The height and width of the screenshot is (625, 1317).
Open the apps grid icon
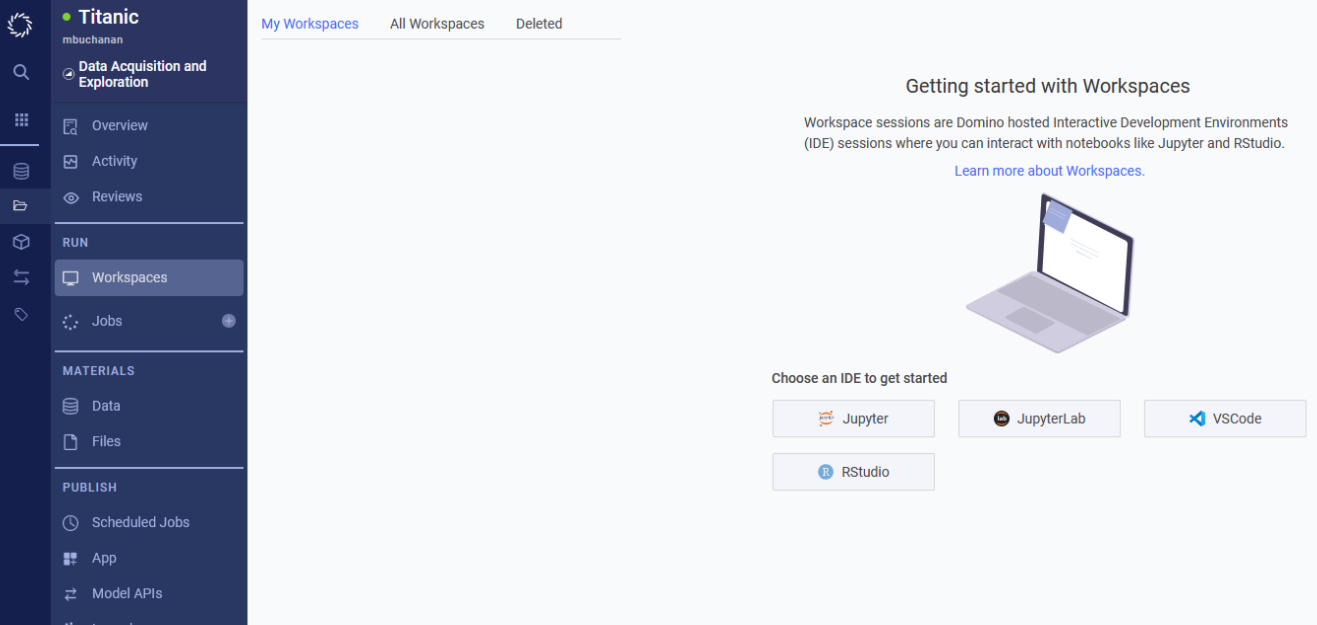point(21,120)
